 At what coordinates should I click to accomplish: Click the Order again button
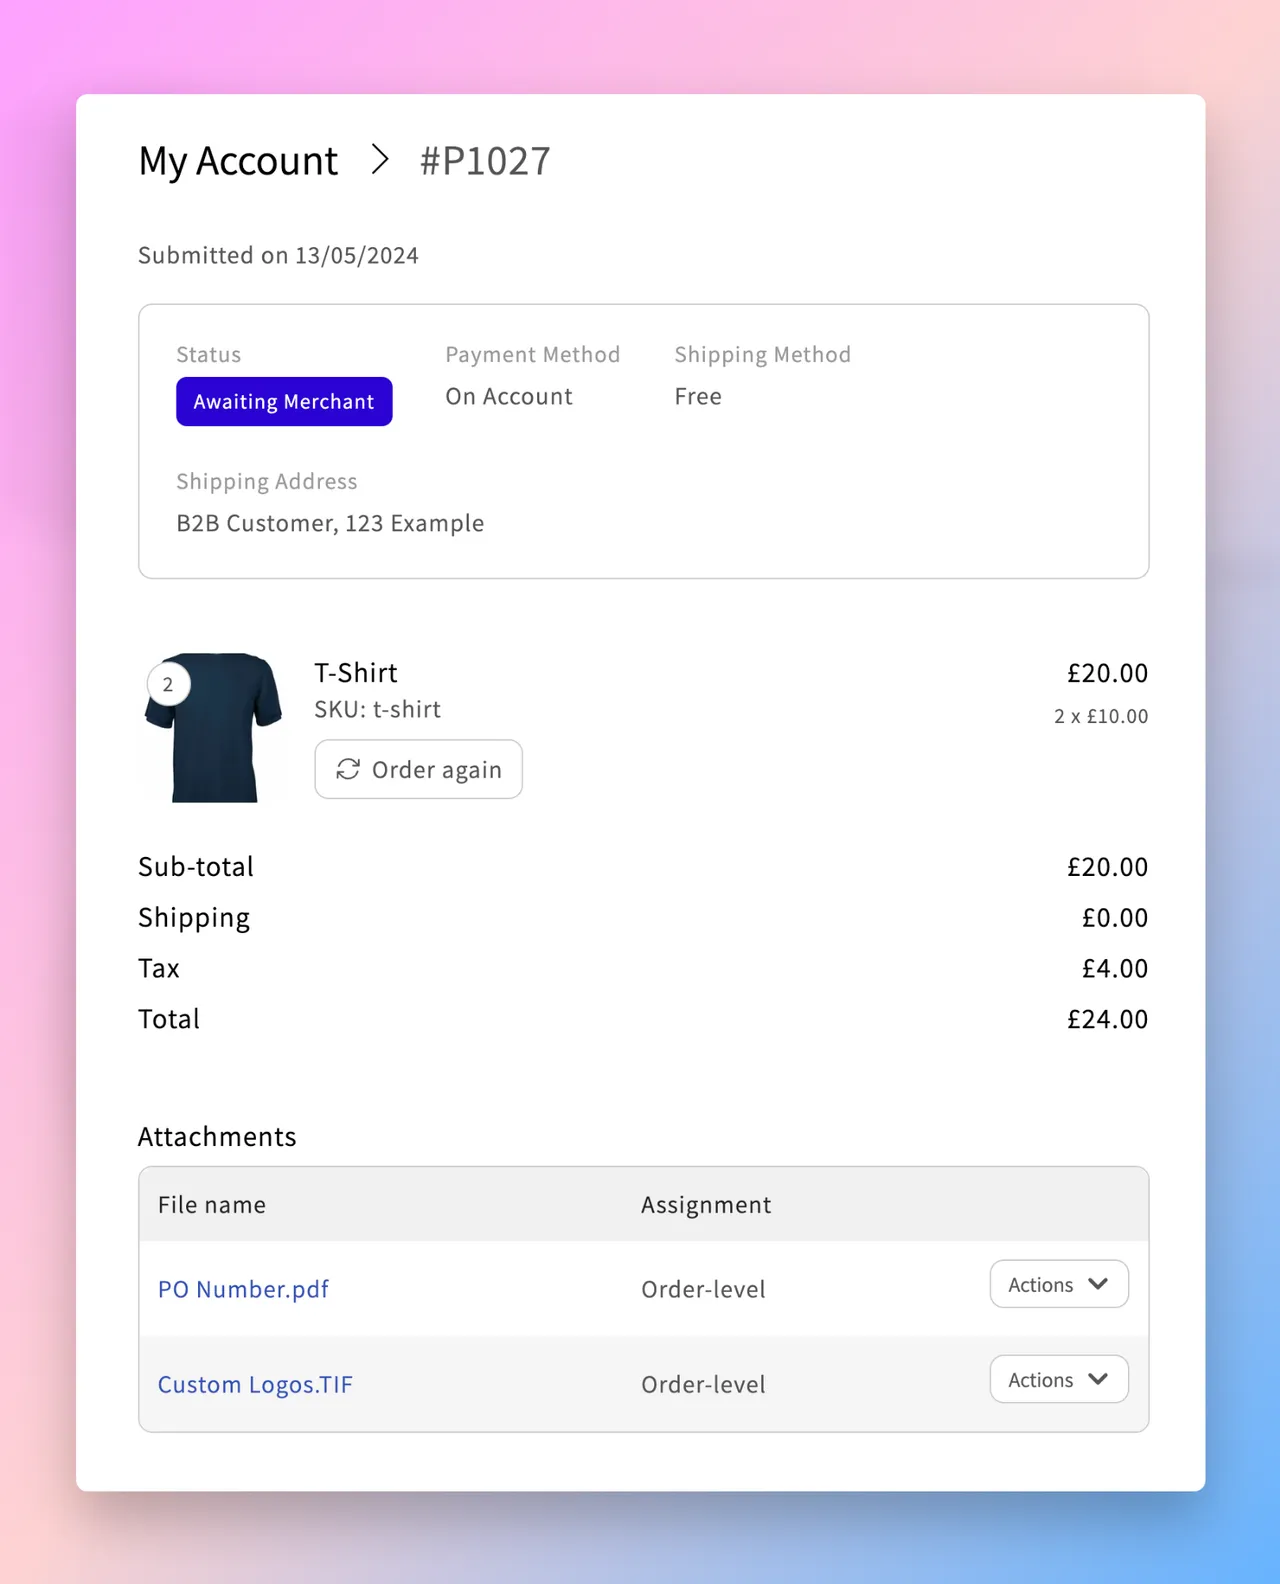click(x=418, y=769)
